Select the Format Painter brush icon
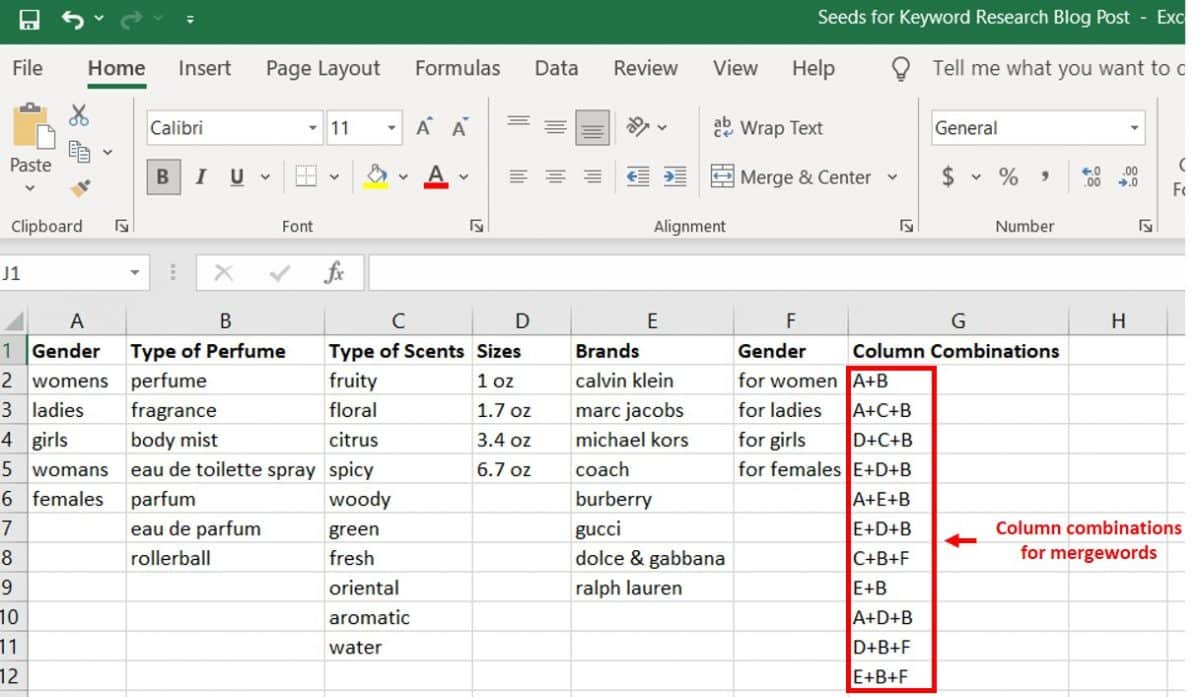This screenshot has width=1200, height=697. click(x=80, y=188)
